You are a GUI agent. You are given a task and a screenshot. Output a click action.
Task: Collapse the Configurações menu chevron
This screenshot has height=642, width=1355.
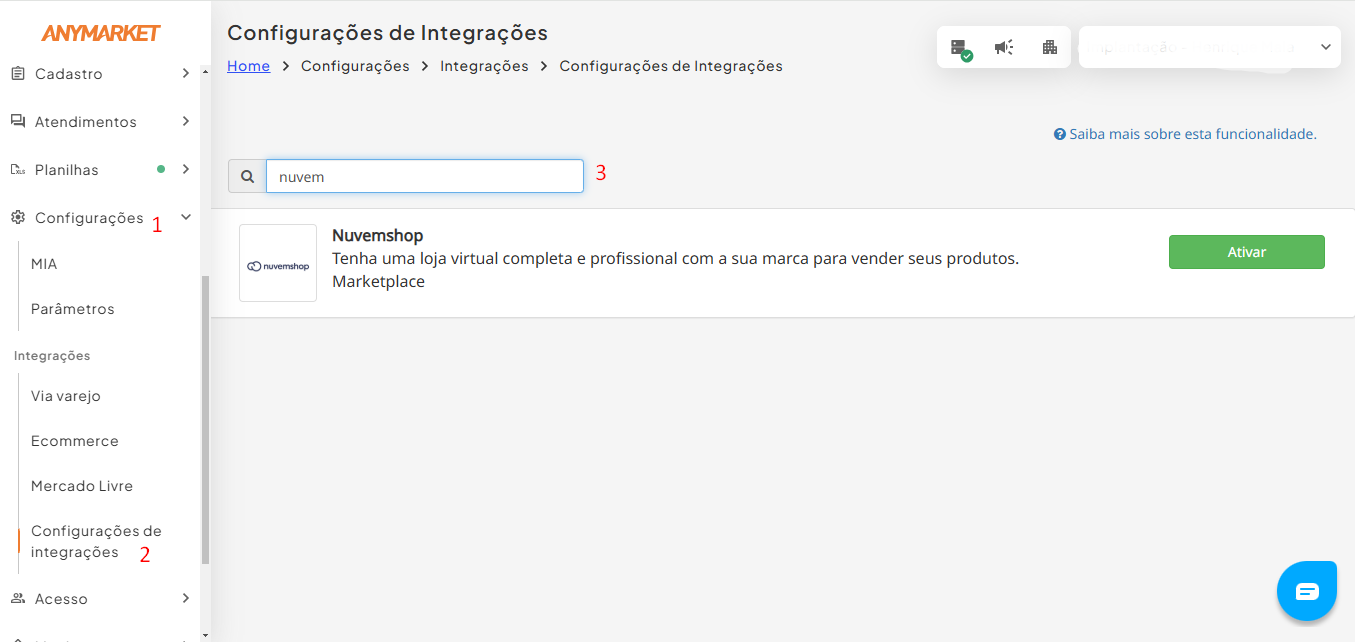(x=186, y=217)
